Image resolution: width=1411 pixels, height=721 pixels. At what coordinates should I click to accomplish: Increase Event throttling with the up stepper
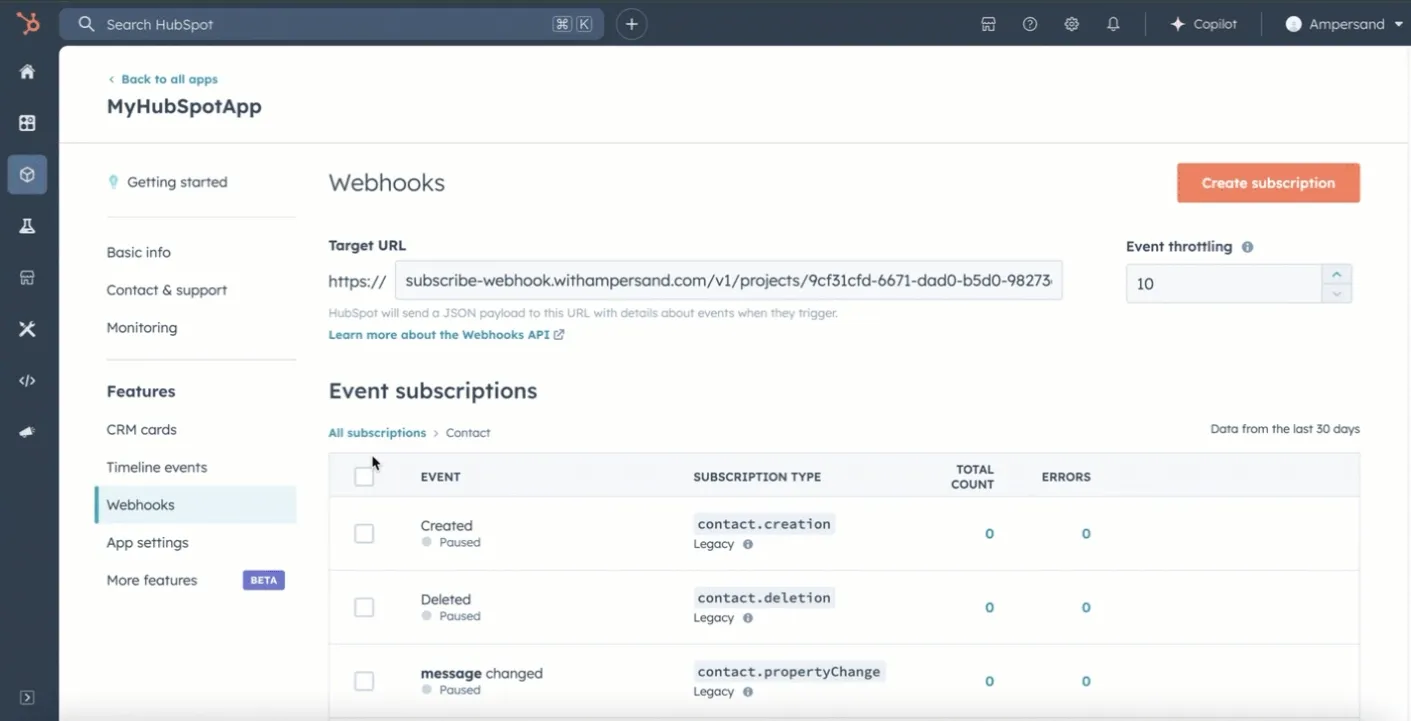(1336, 272)
